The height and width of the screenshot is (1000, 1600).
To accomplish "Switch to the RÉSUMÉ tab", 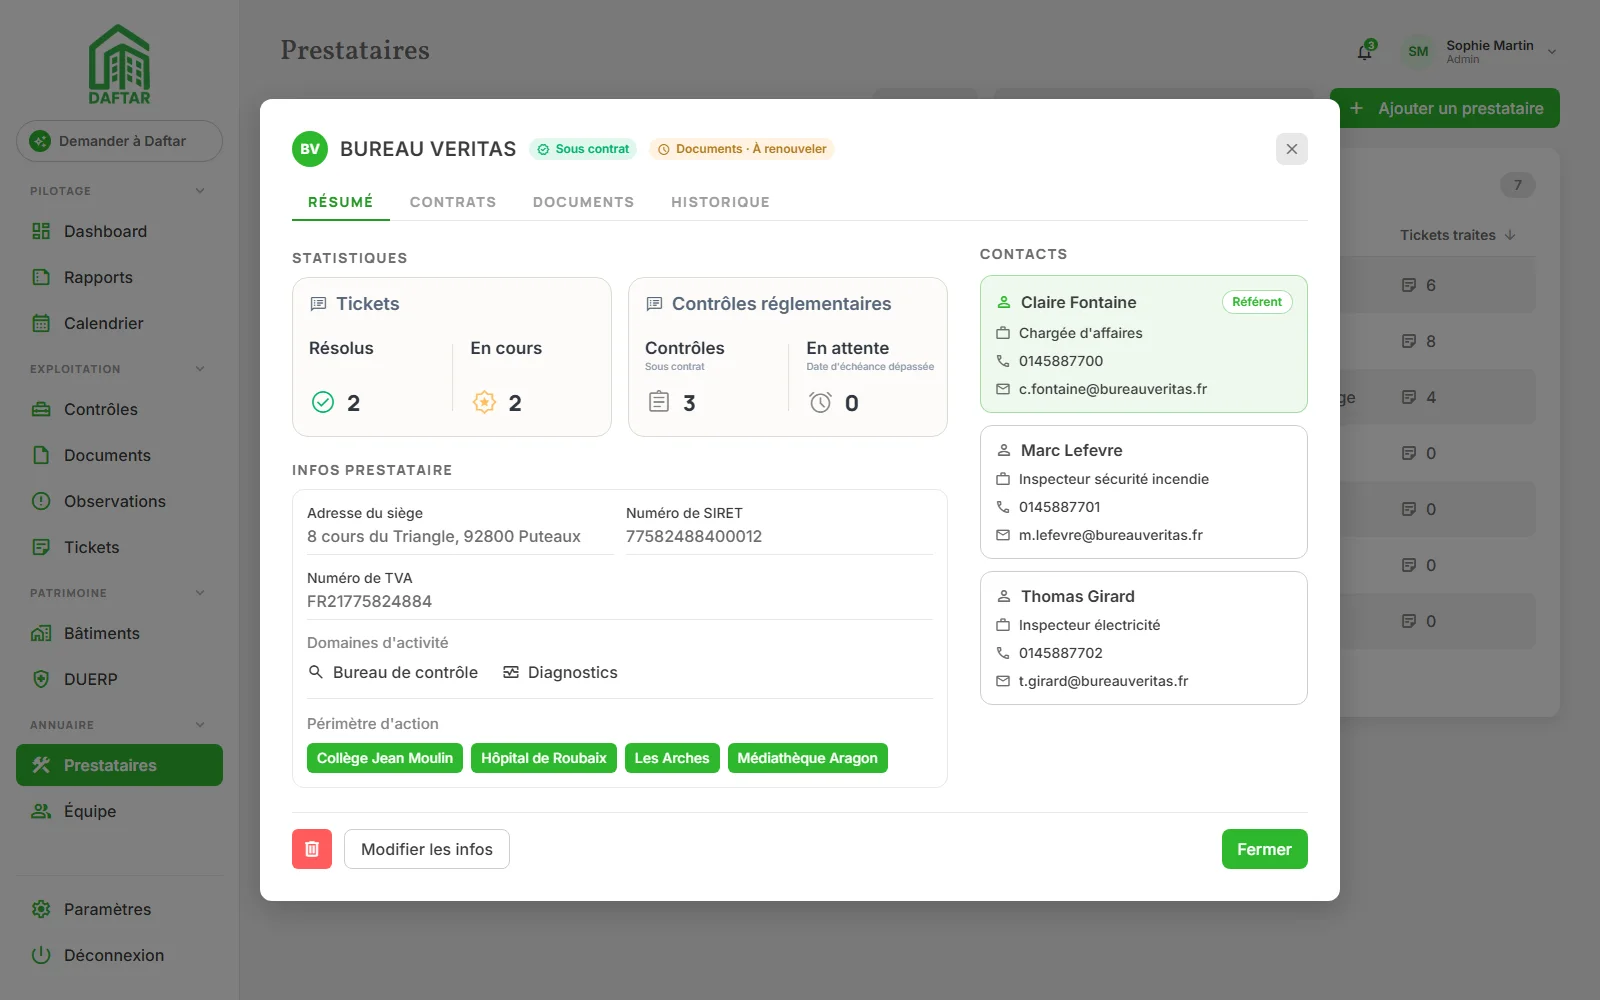I will [341, 202].
